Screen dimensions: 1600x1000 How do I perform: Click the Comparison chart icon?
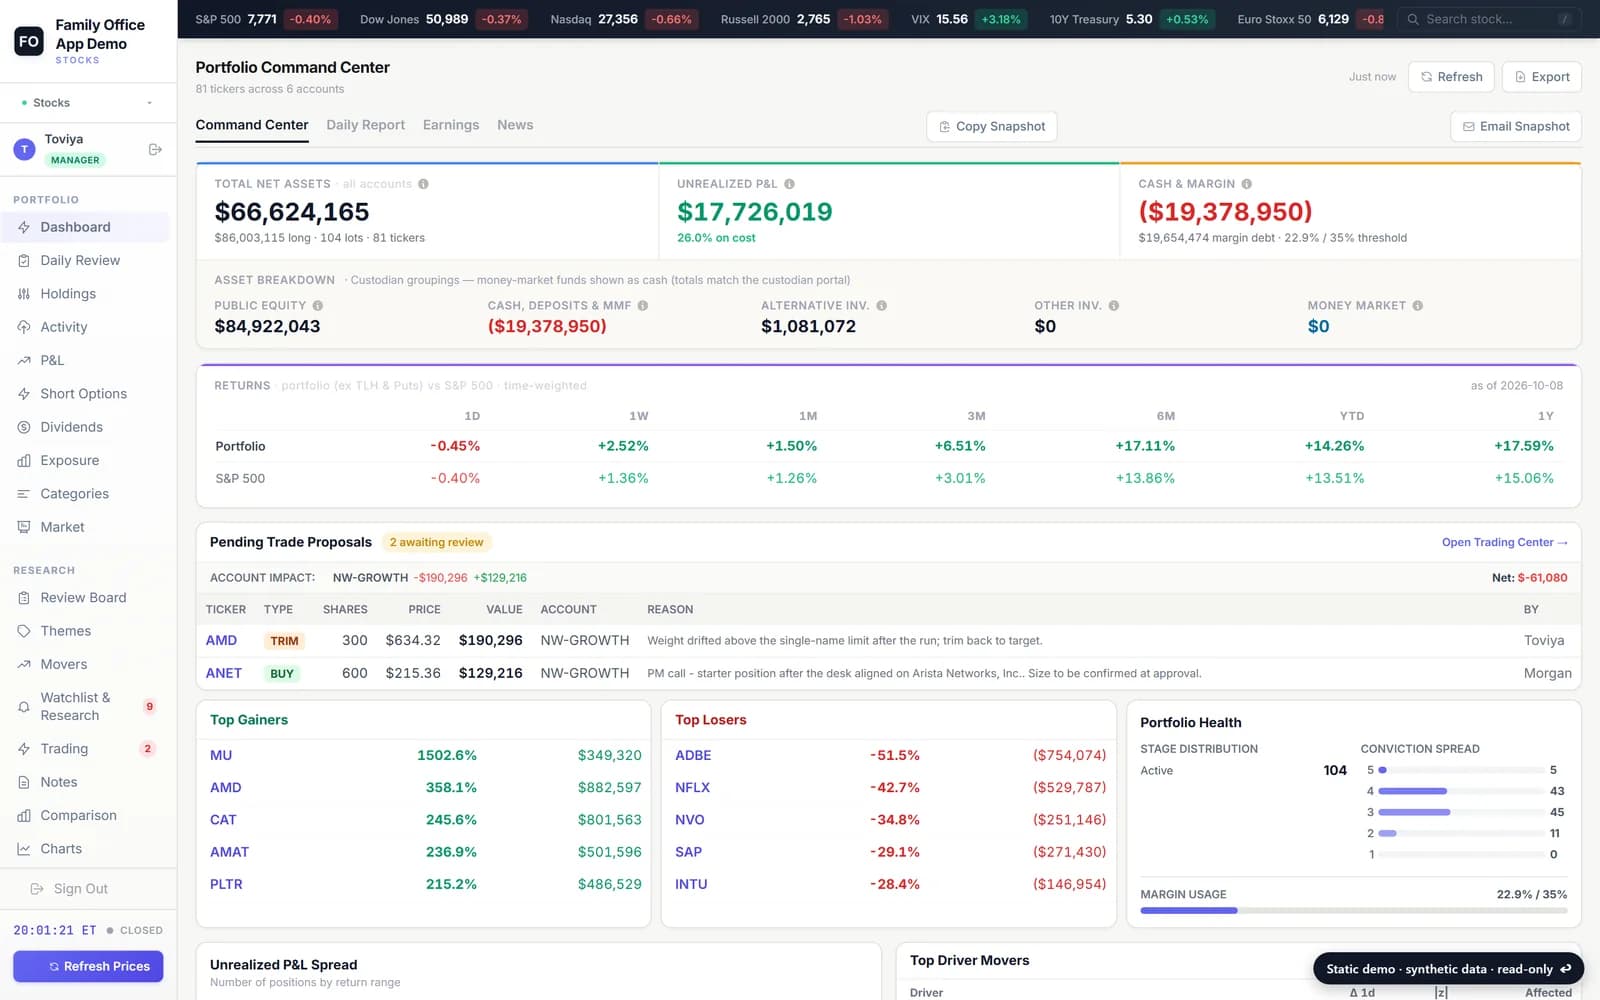coord(24,816)
